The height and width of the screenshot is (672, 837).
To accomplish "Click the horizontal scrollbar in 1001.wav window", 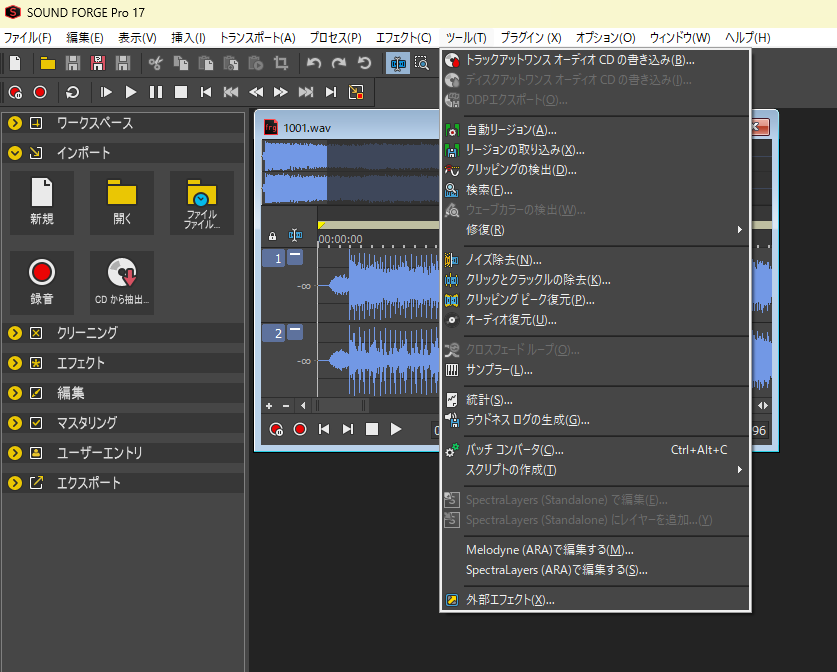I will tap(342, 406).
